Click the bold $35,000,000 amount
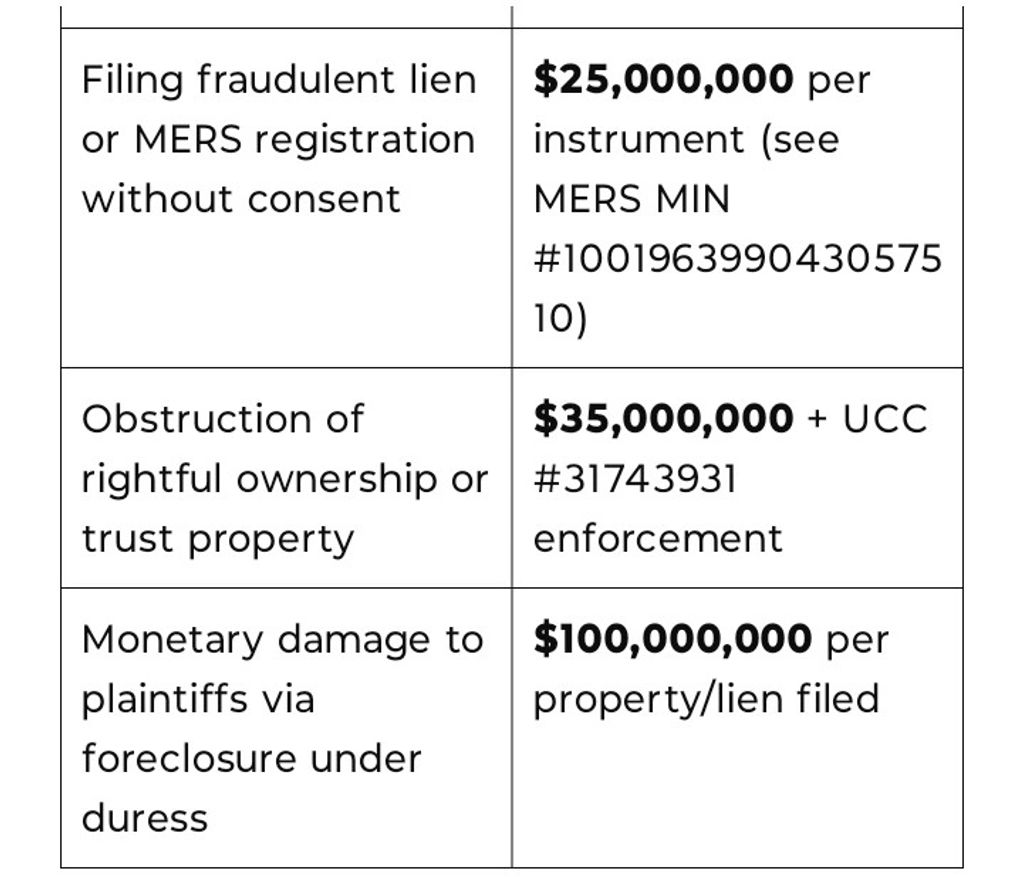The width and height of the screenshot is (1023, 878). (664, 419)
